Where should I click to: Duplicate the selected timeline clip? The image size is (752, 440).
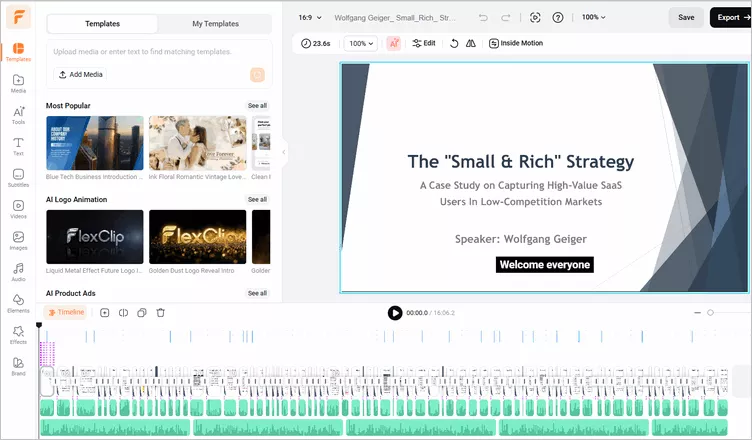click(x=142, y=313)
